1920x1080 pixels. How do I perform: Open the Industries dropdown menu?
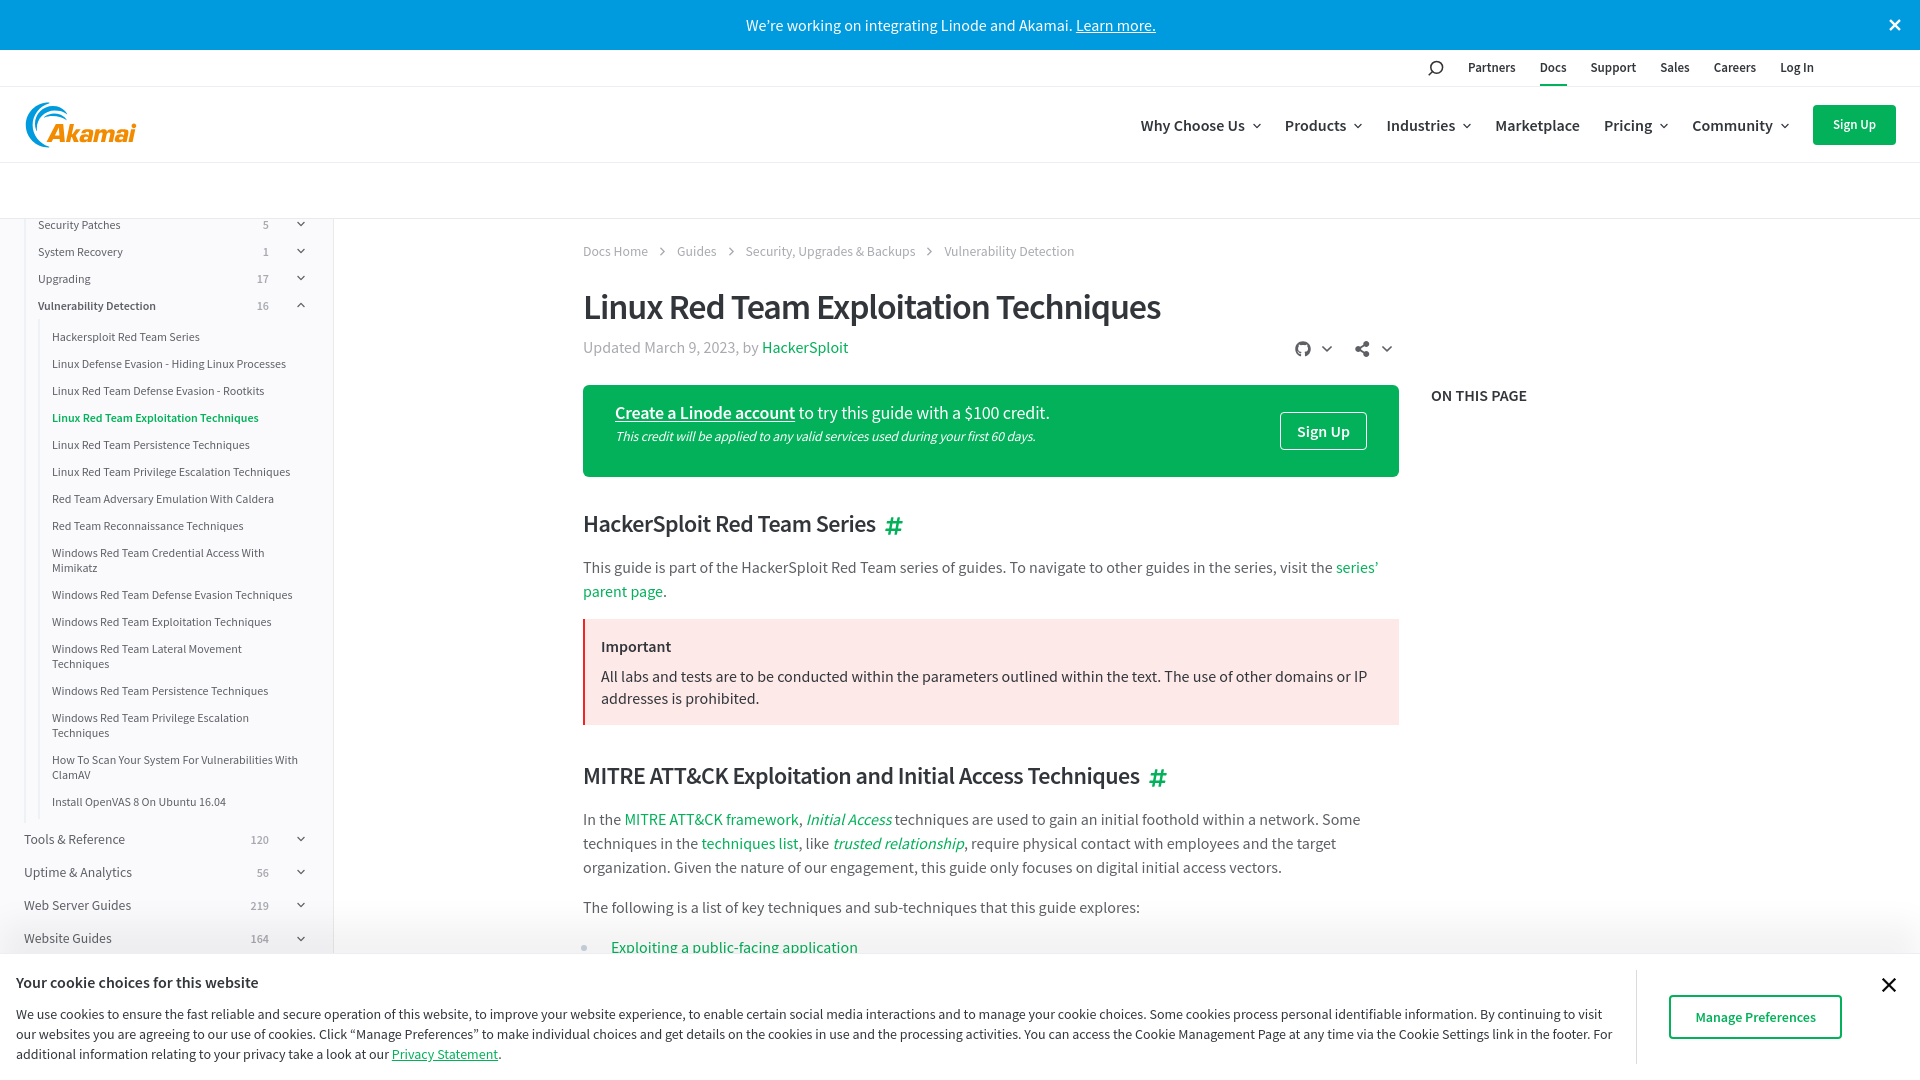pos(1428,125)
